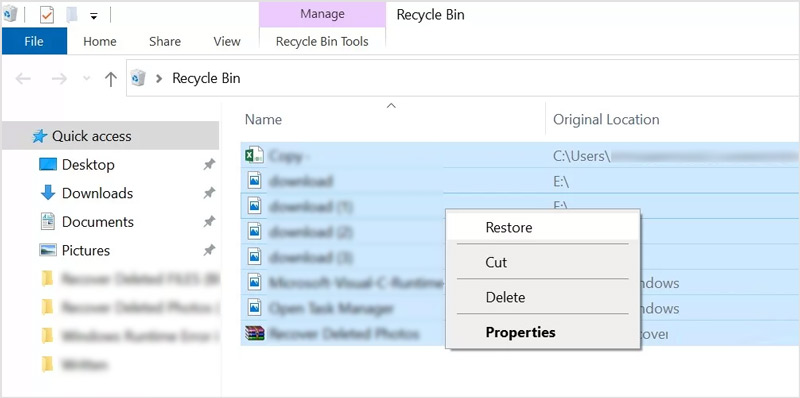Expand the address bar chevron before Recycle Bin
This screenshot has height=398, width=800.
[159, 79]
